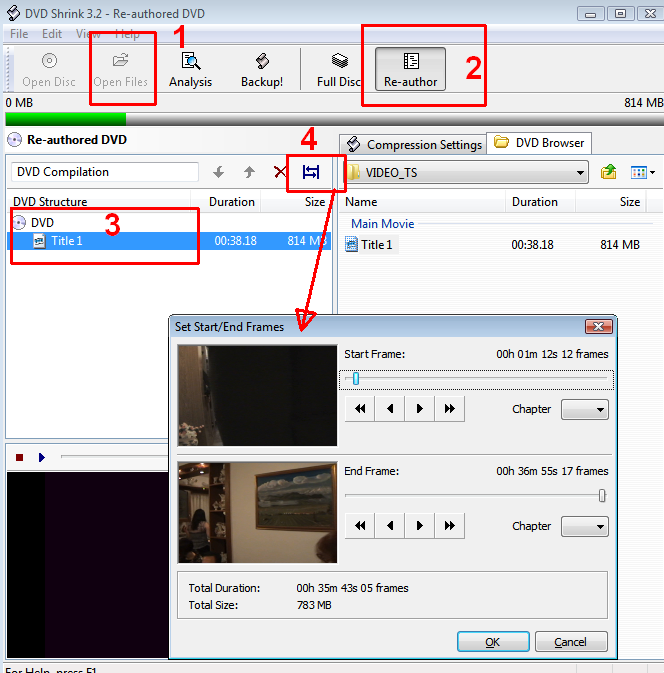Rewind Start Frame with double-left arrow
Viewport: 664px width, 673px height.
point(360,409)
